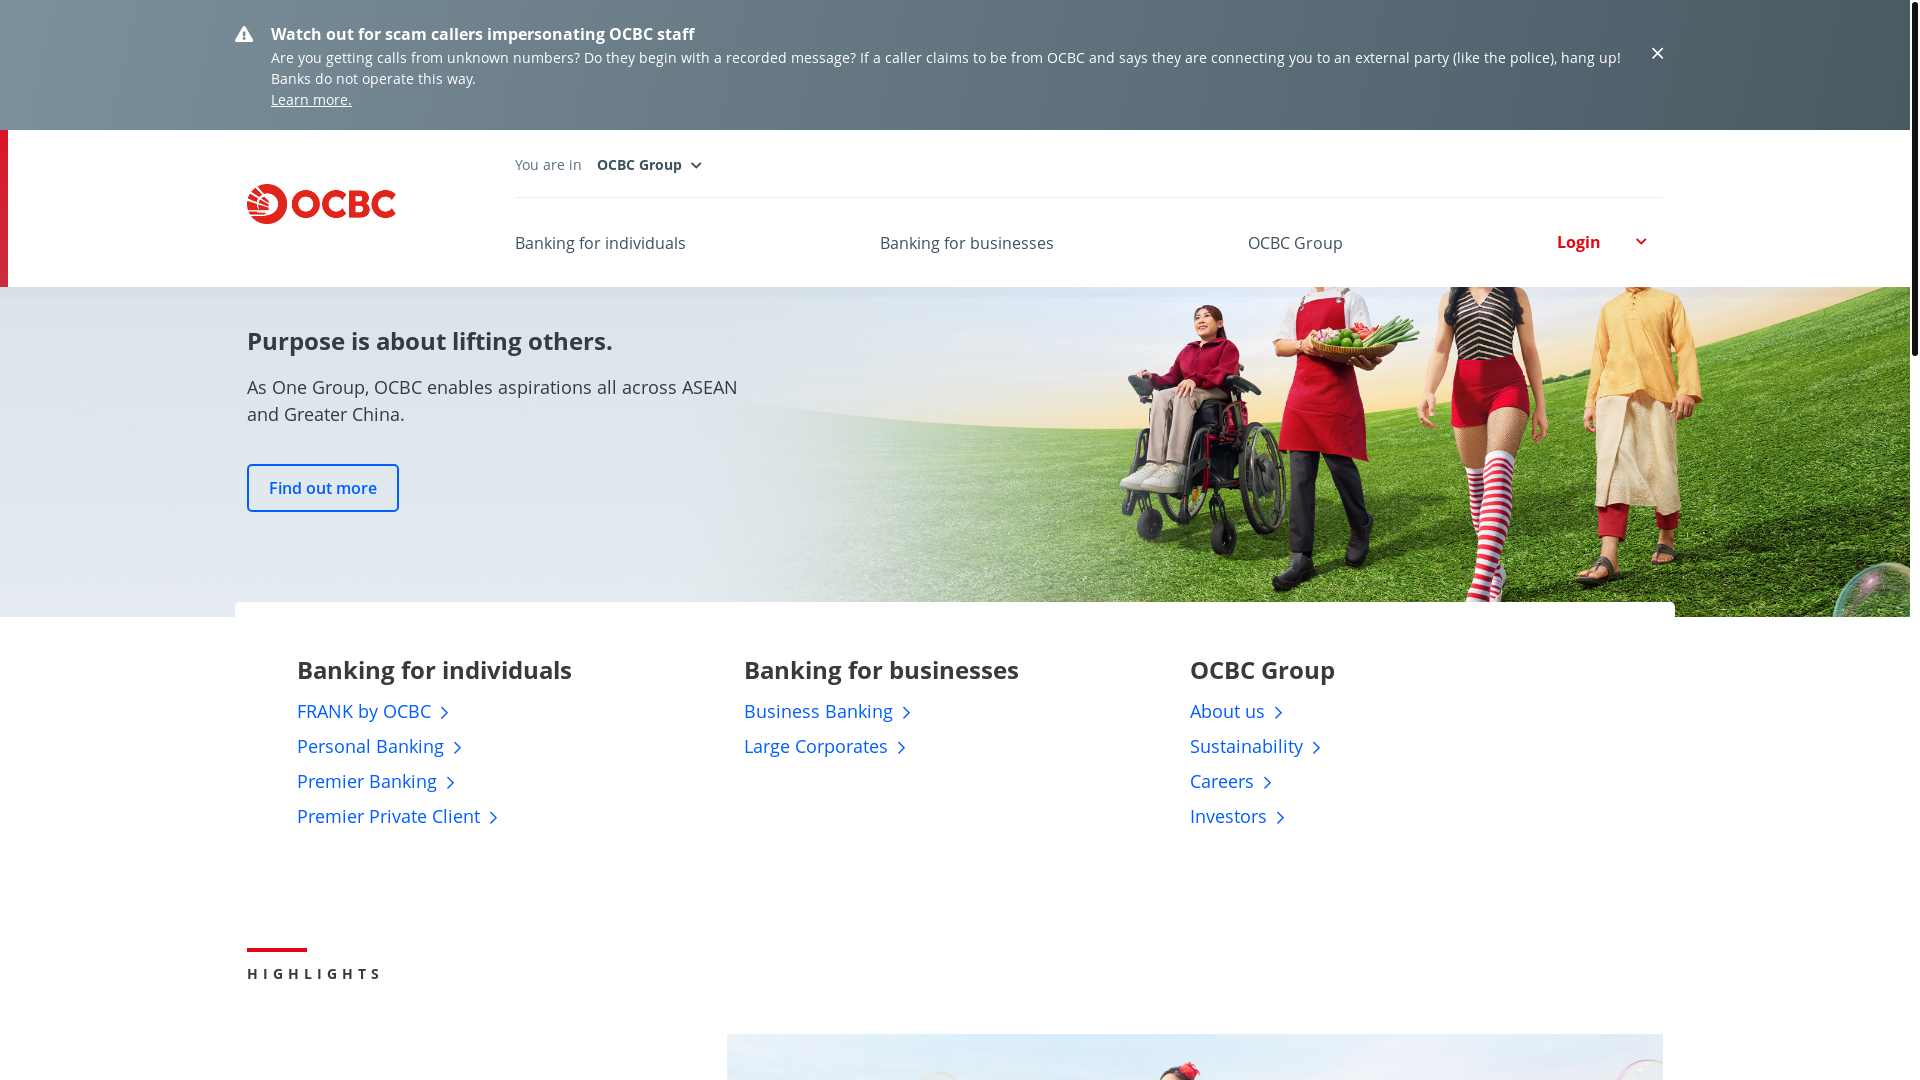Screen dimensions: 1920x1080
Task: Open Premier Private Client link
Action: pos(398,816)
